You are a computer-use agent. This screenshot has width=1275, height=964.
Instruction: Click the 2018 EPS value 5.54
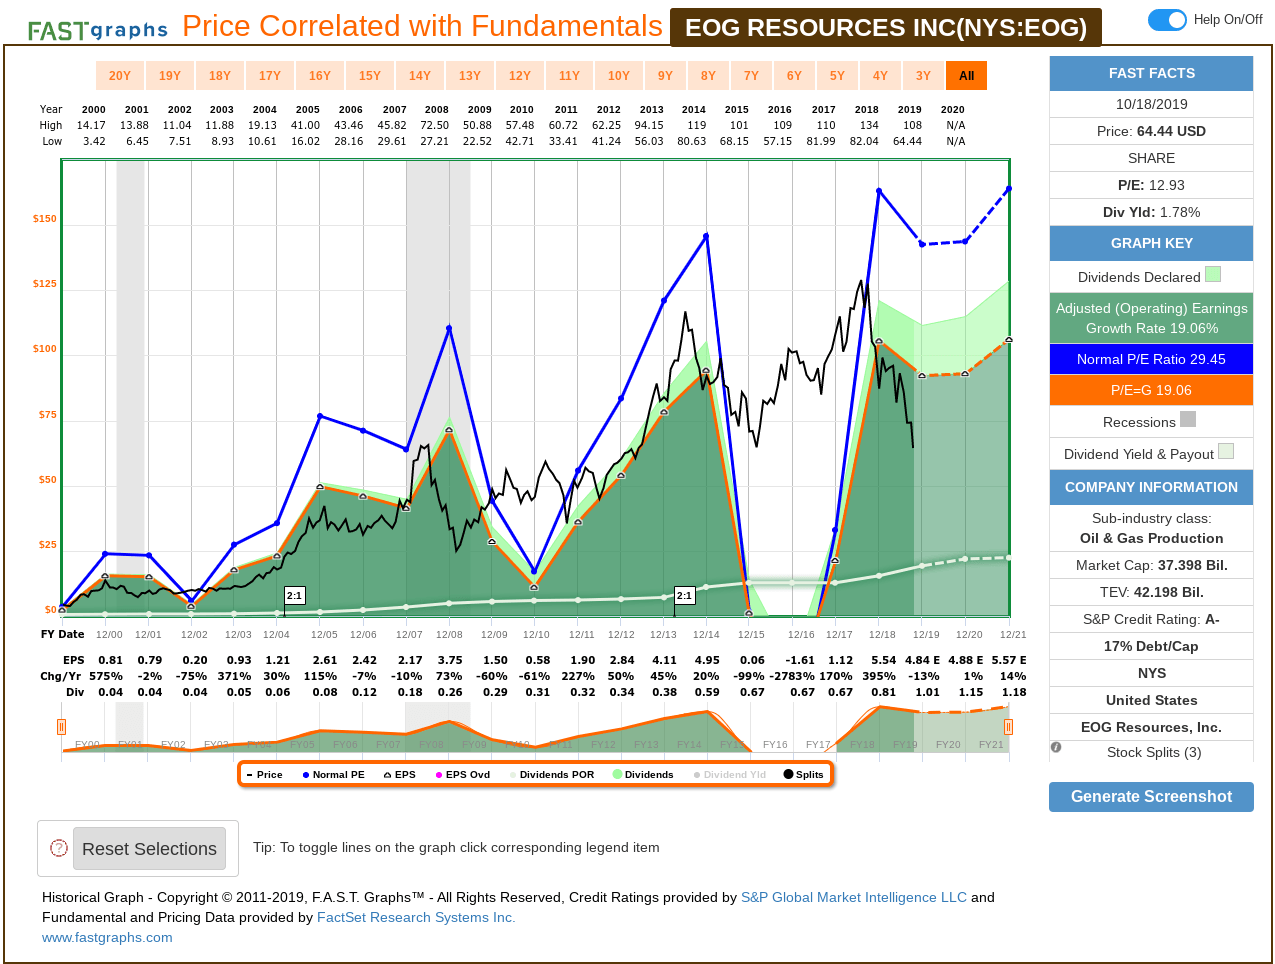884,660
